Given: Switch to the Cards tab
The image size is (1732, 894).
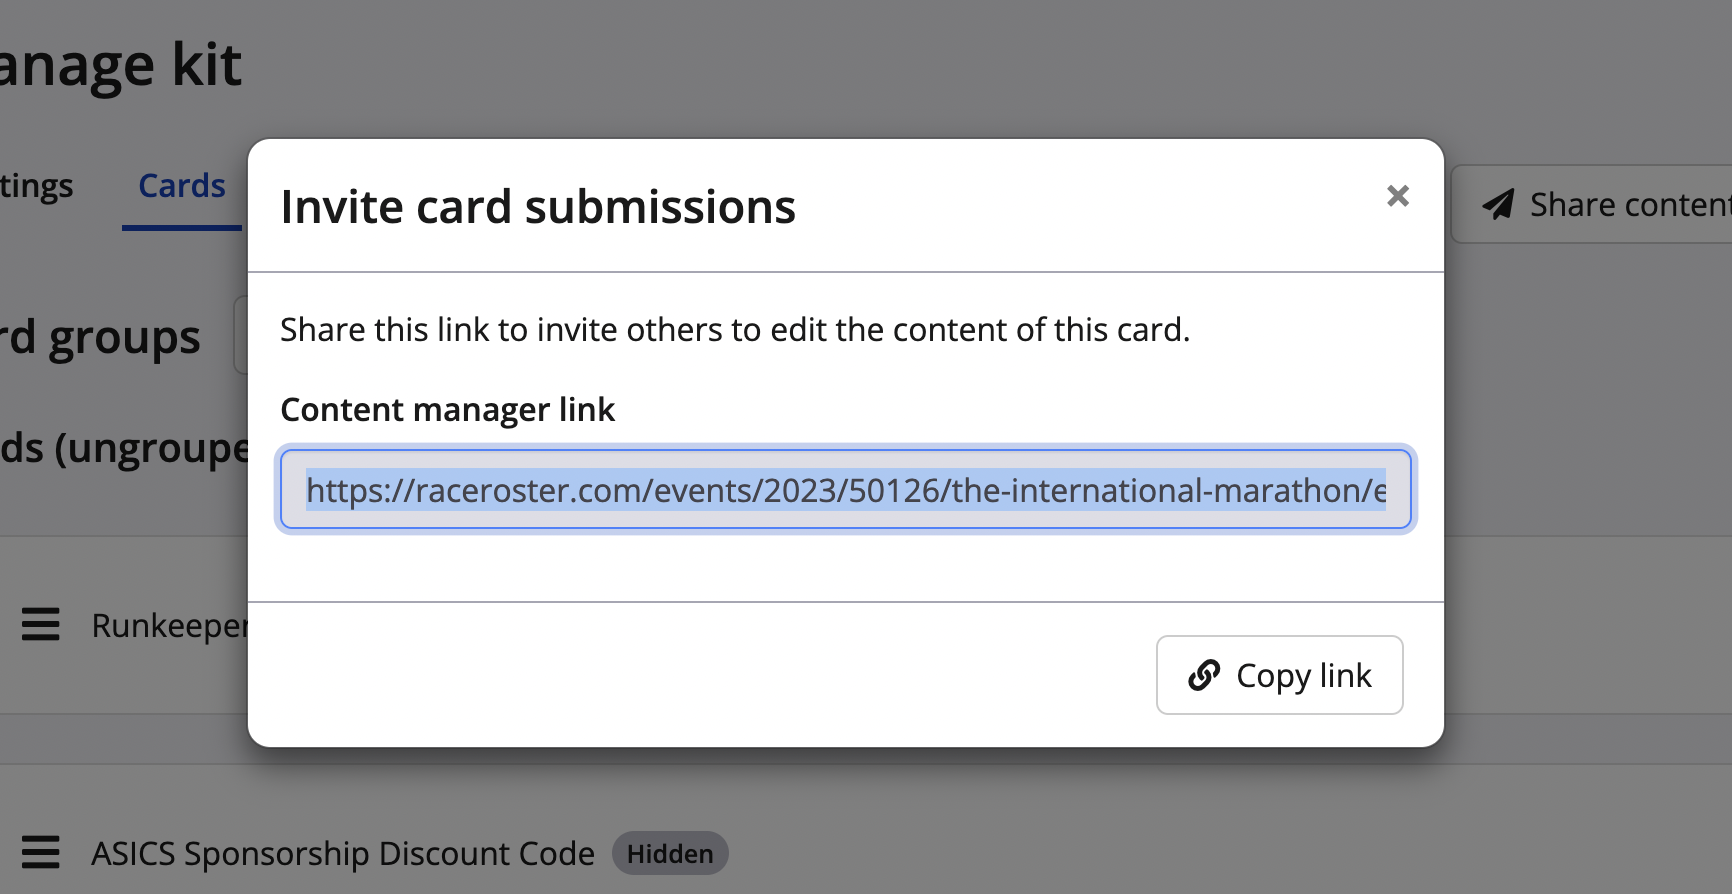Looking at the screenshot, I should pyautogui.click(x=182, y=186).
